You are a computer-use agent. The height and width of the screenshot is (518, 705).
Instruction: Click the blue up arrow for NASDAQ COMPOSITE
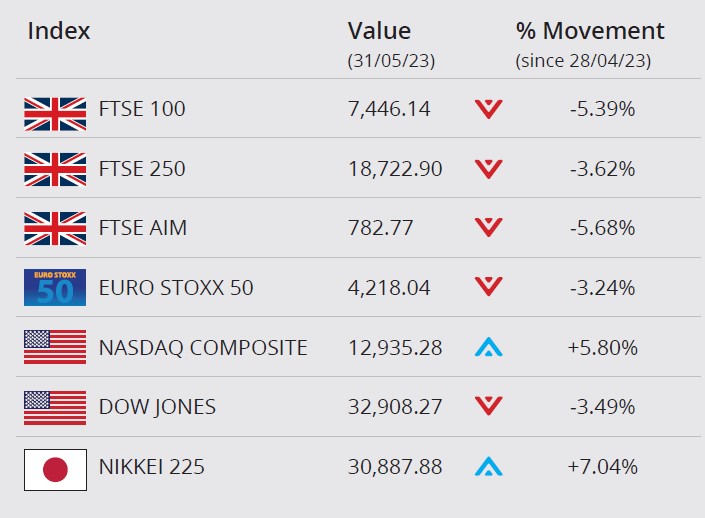click(488, 347)
